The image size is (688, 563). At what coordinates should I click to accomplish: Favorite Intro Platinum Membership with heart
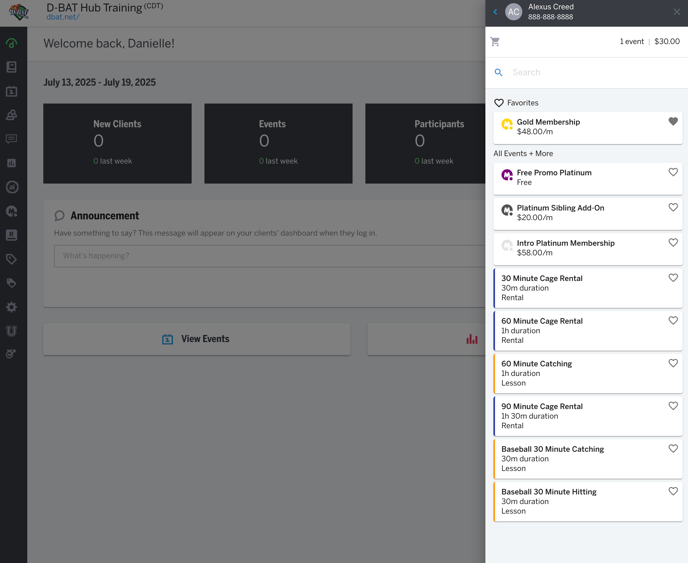pos(673,243)
